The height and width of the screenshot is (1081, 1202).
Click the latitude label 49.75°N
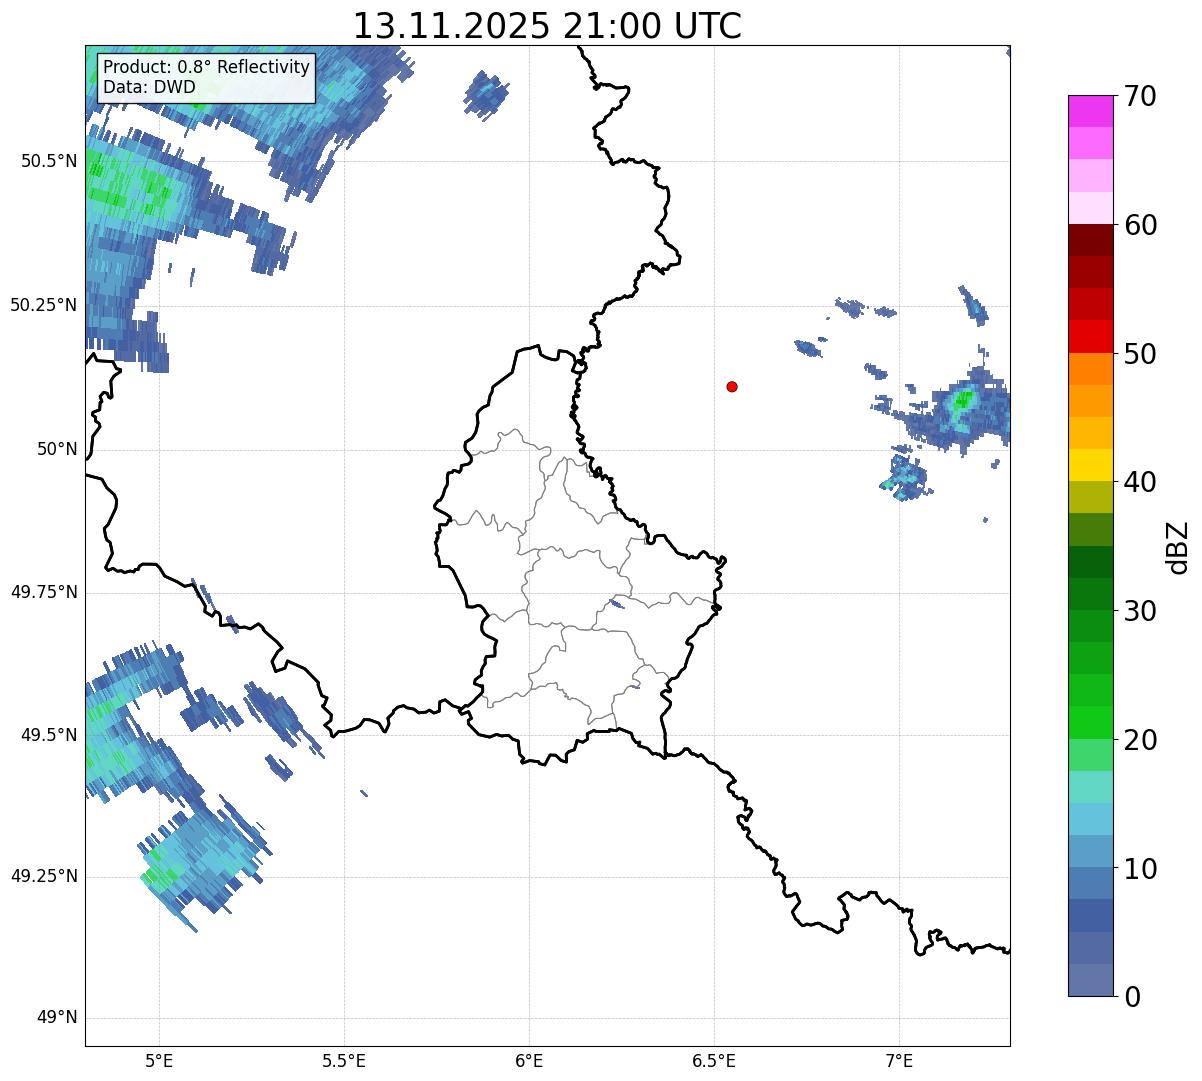44,592
